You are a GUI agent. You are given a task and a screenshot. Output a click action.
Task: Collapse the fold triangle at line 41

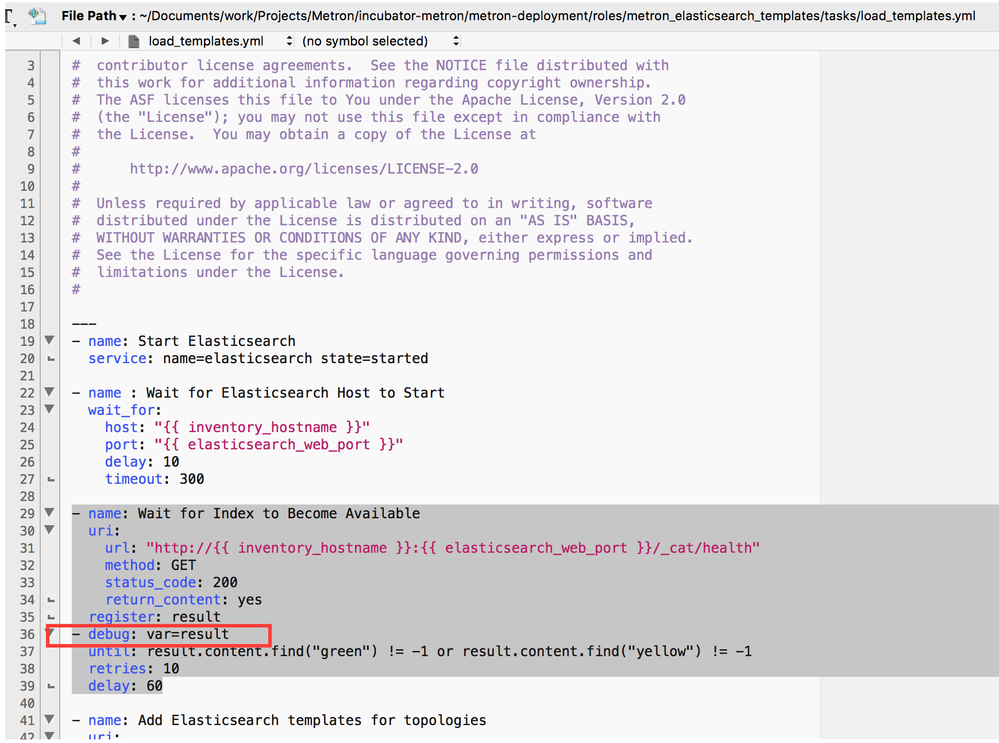coord(49,719)
